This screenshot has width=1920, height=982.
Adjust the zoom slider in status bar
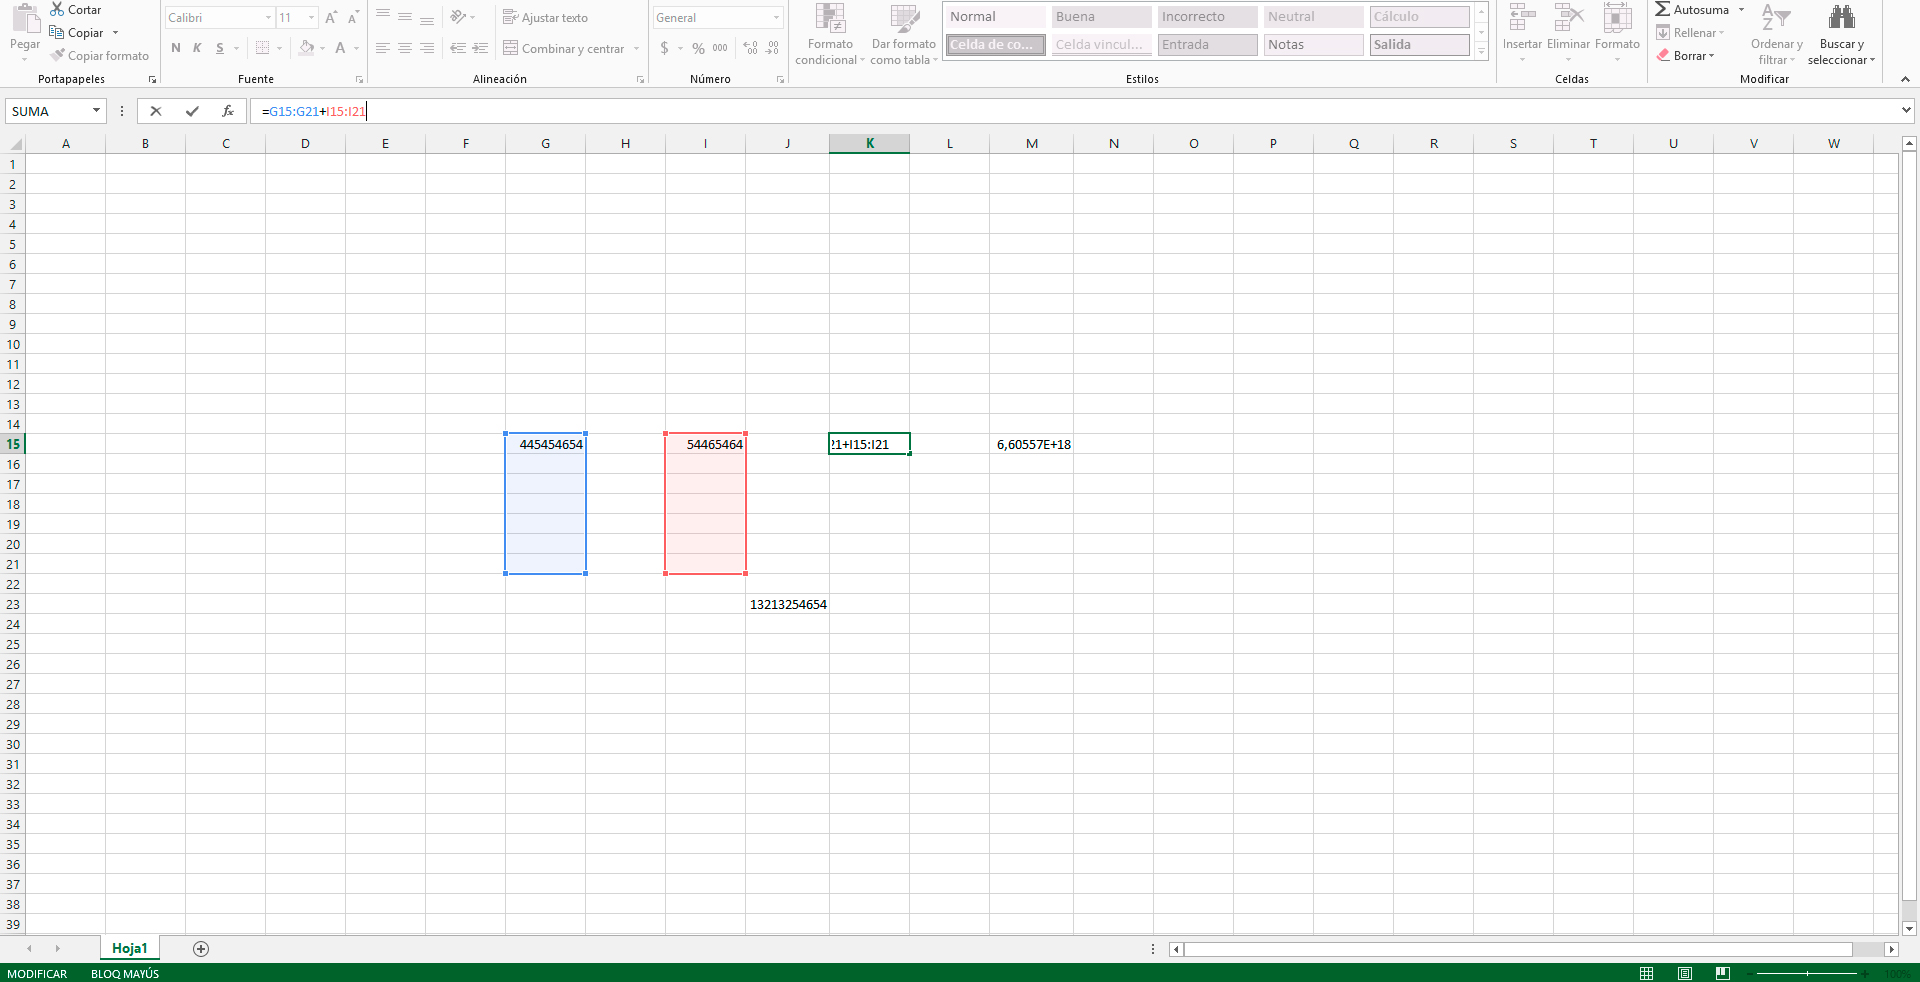point(1807,973)
